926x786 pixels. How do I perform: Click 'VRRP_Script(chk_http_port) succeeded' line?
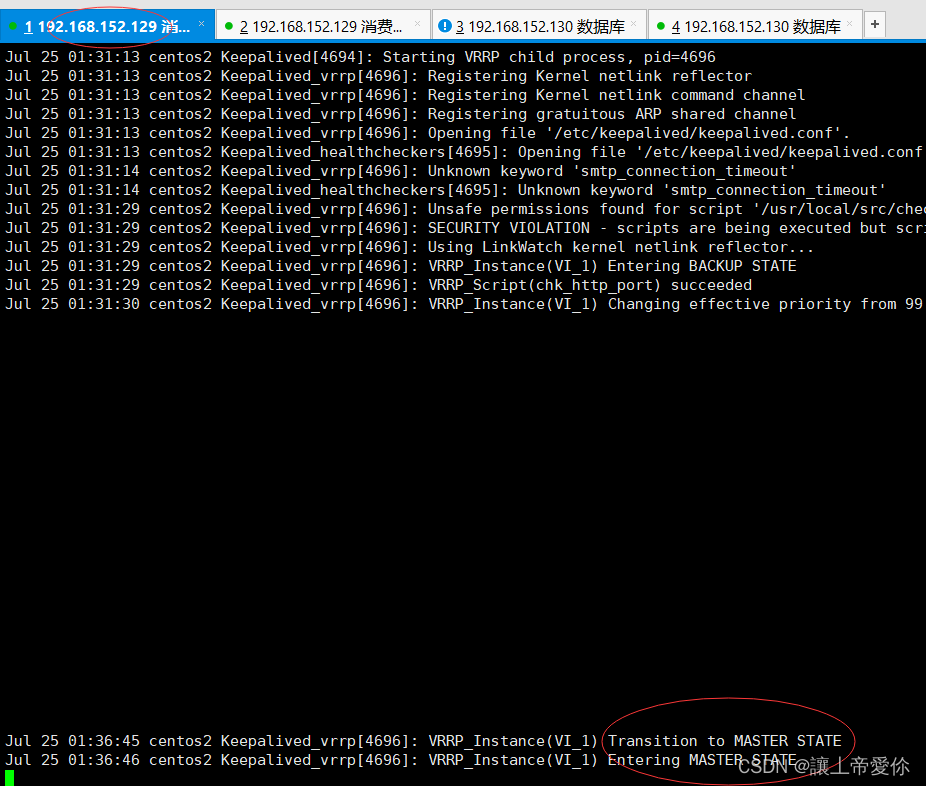pyautogui.click(x=379, y=285)
